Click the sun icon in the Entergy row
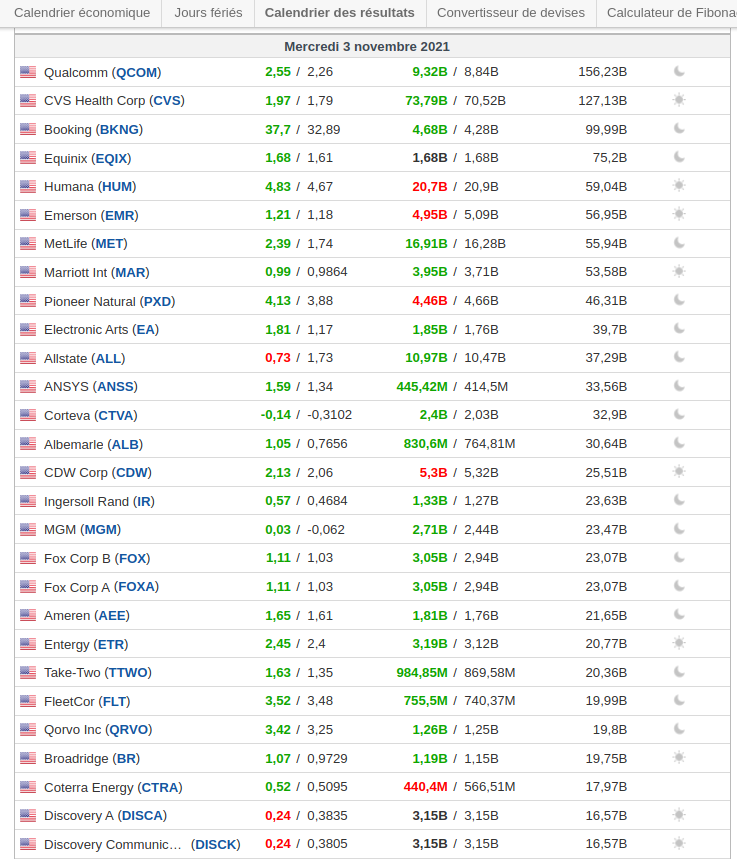The width and height of the screenshot is (737, 859). [679, 643]
